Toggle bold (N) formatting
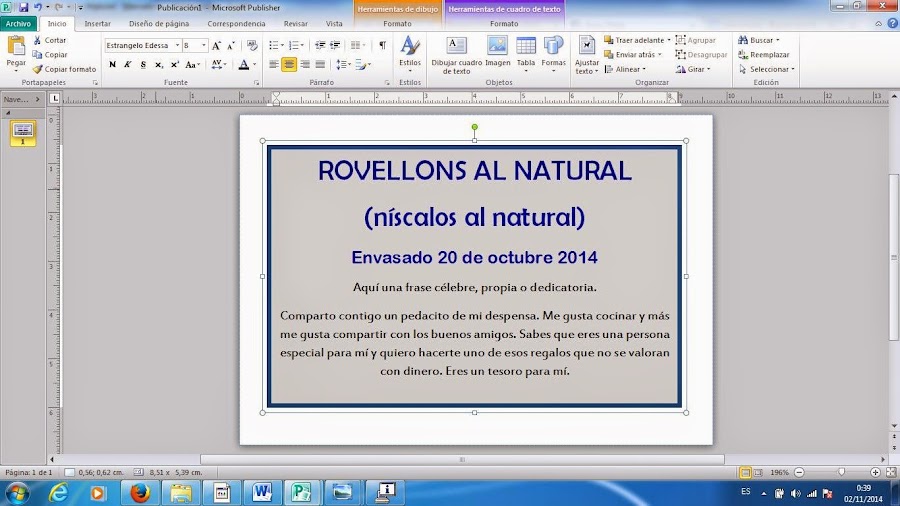This screenshot has height=506, width=900. [x=112, y=65]
